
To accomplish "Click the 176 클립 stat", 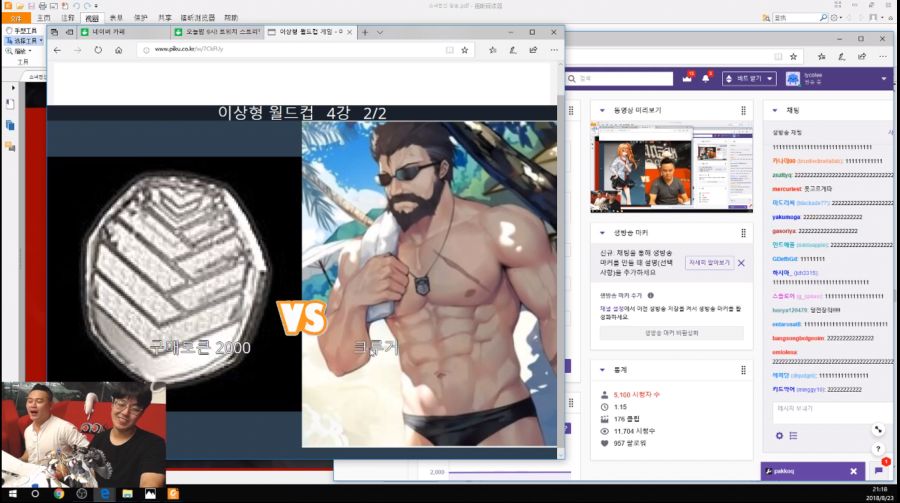I will (x=620, y=419).
